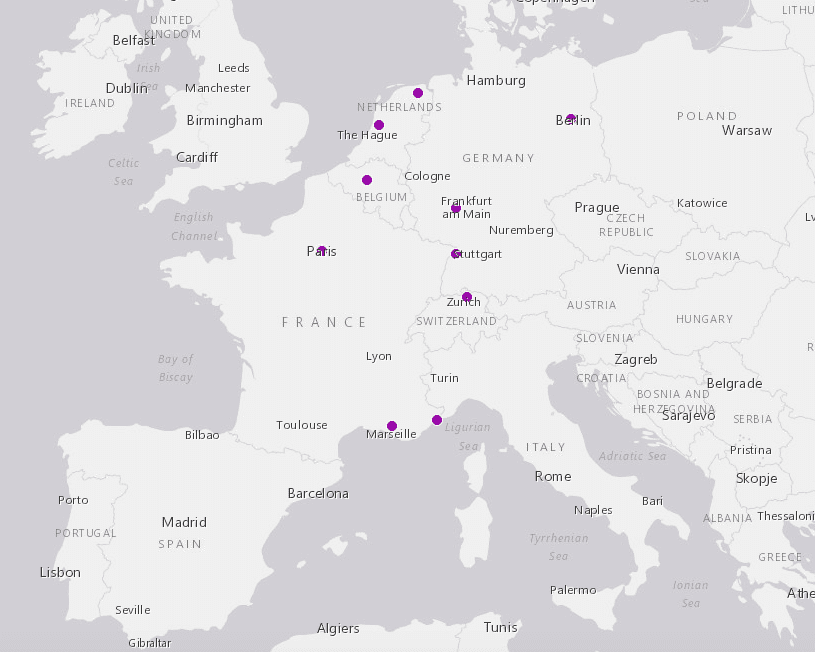Viewport: 815px width, 652px height.
Task: Click the Zagreb city label
Action: 636,360
